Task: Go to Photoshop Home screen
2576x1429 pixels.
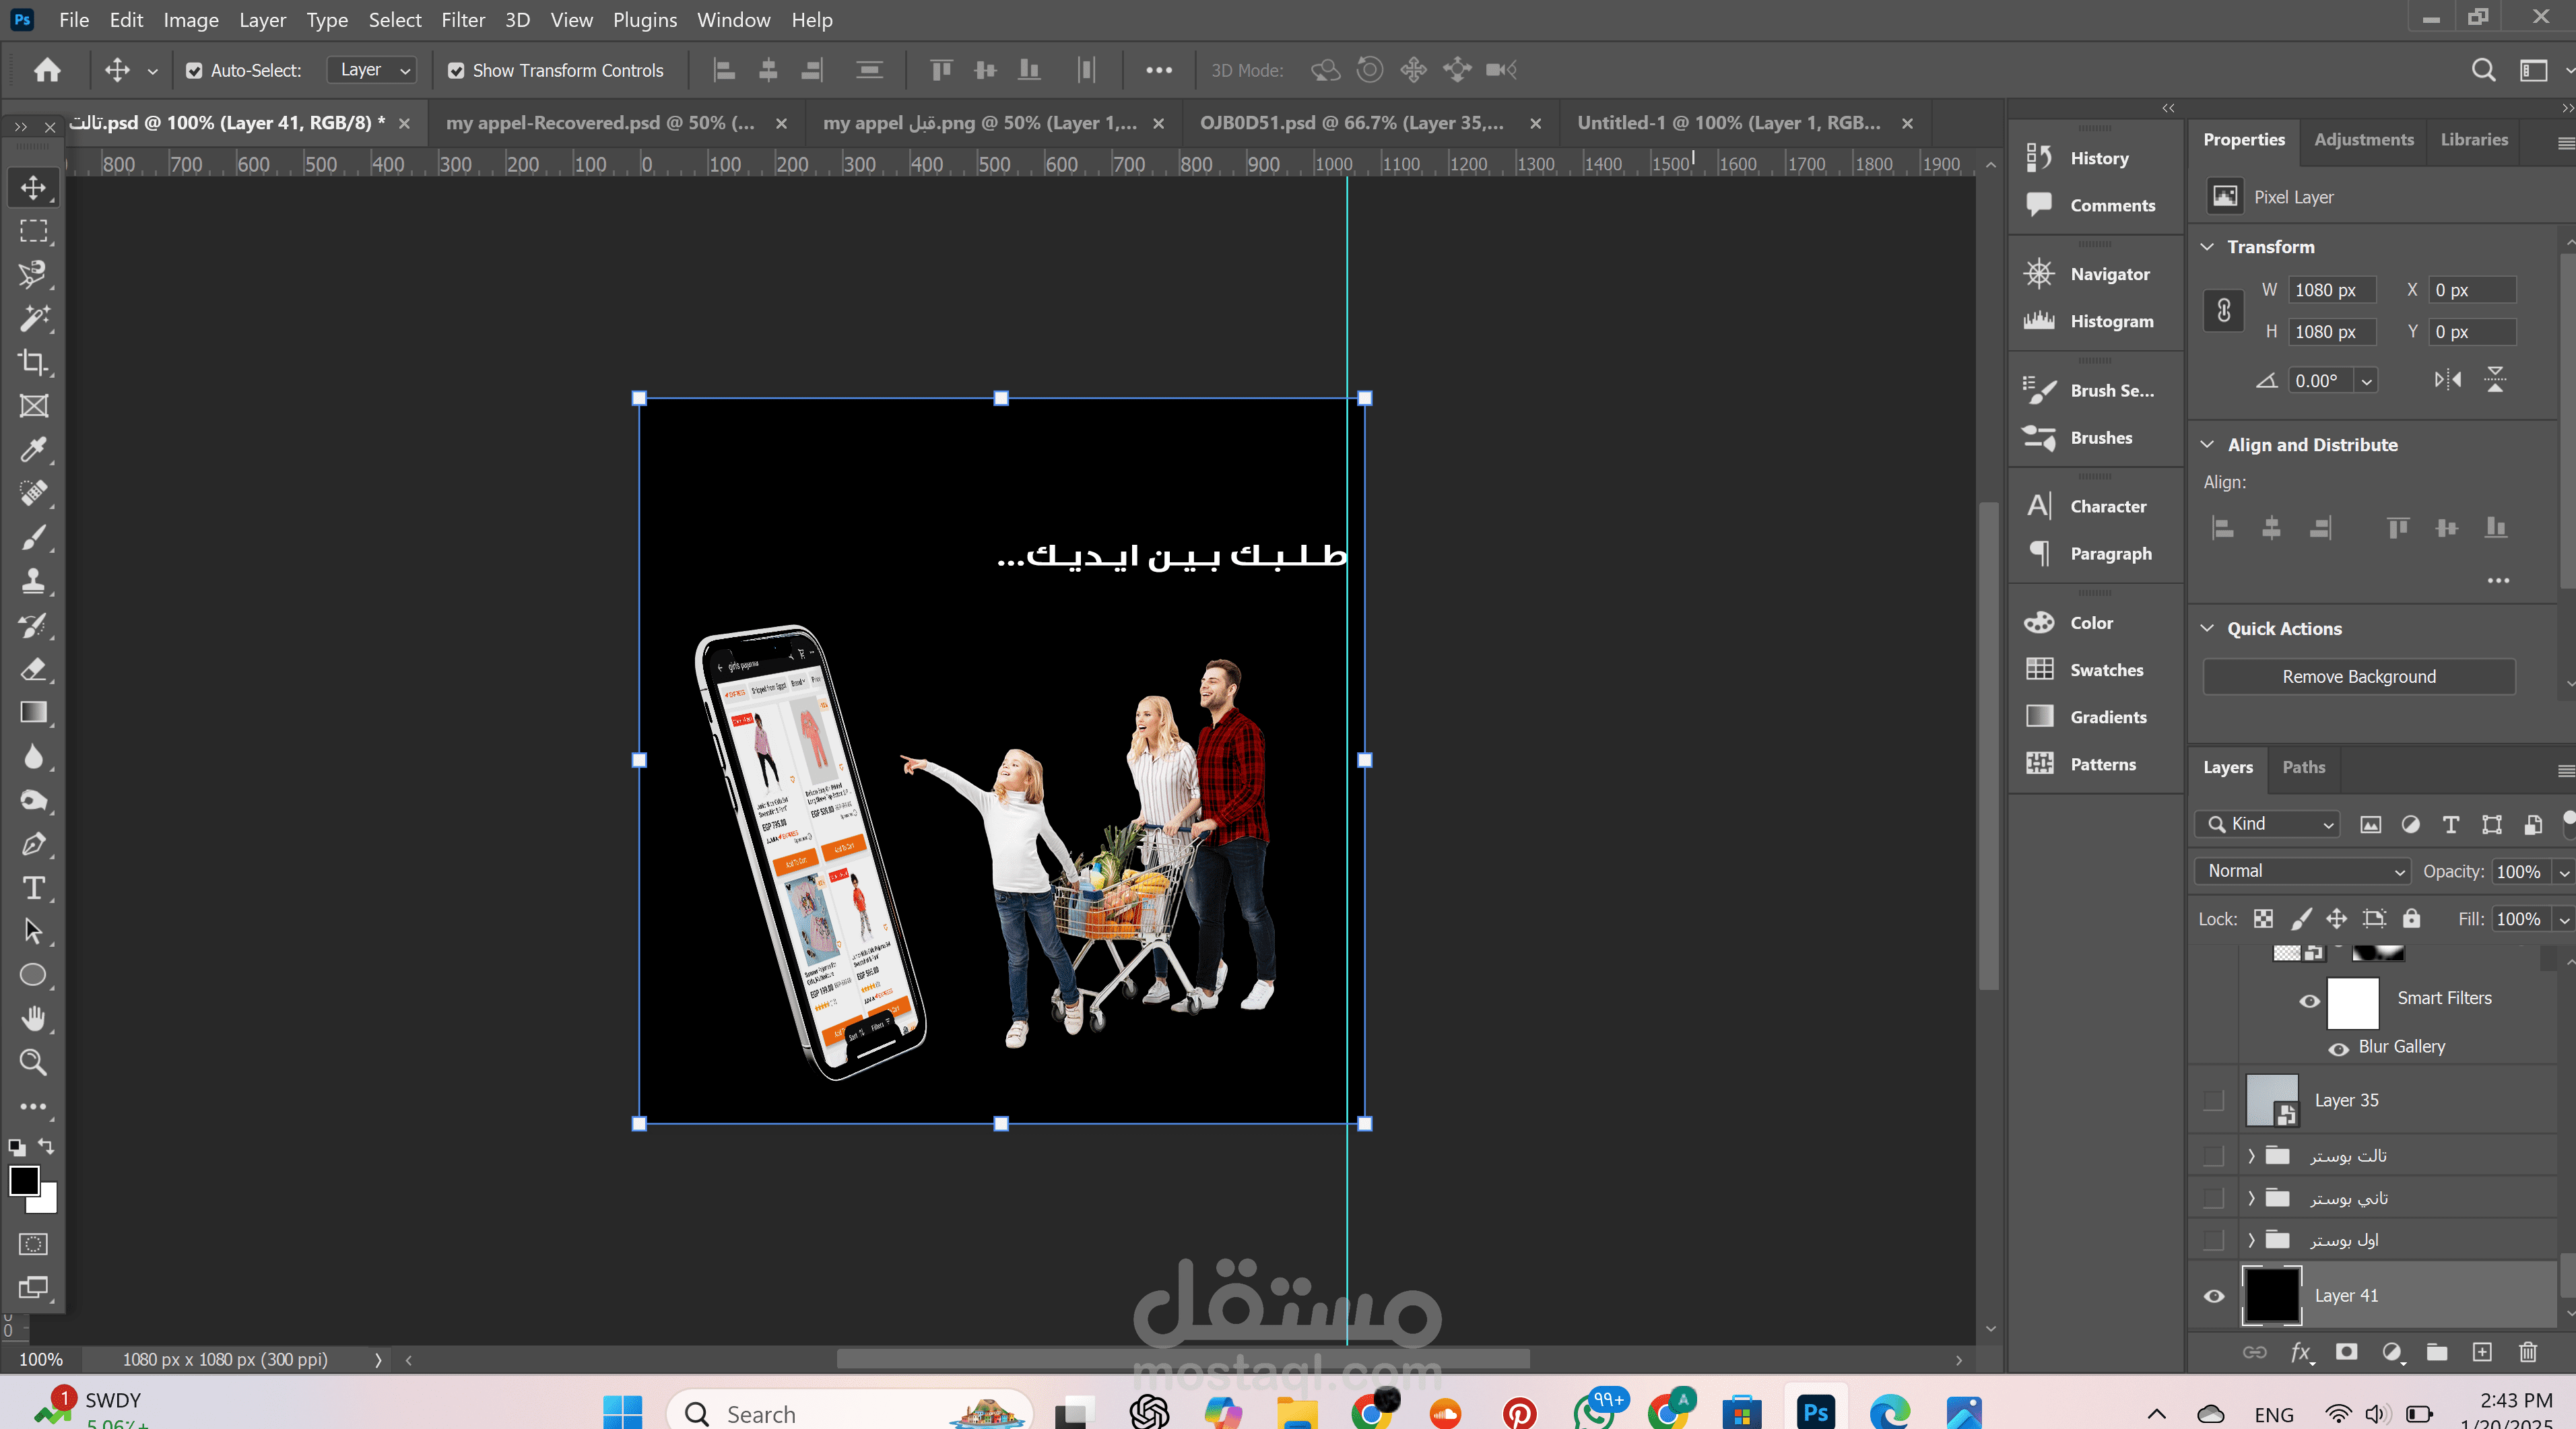Action: 47,70
